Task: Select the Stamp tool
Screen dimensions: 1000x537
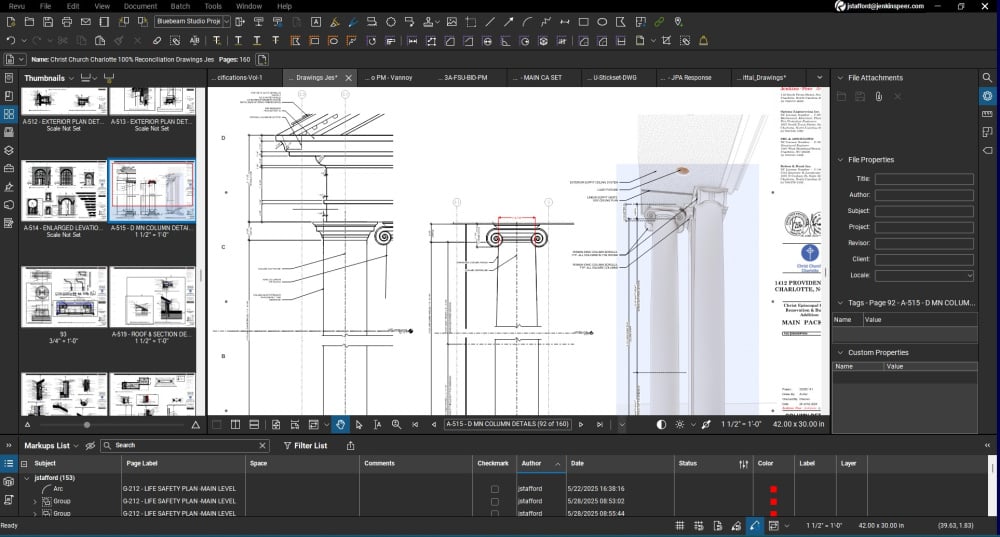Action: [429, 22]
